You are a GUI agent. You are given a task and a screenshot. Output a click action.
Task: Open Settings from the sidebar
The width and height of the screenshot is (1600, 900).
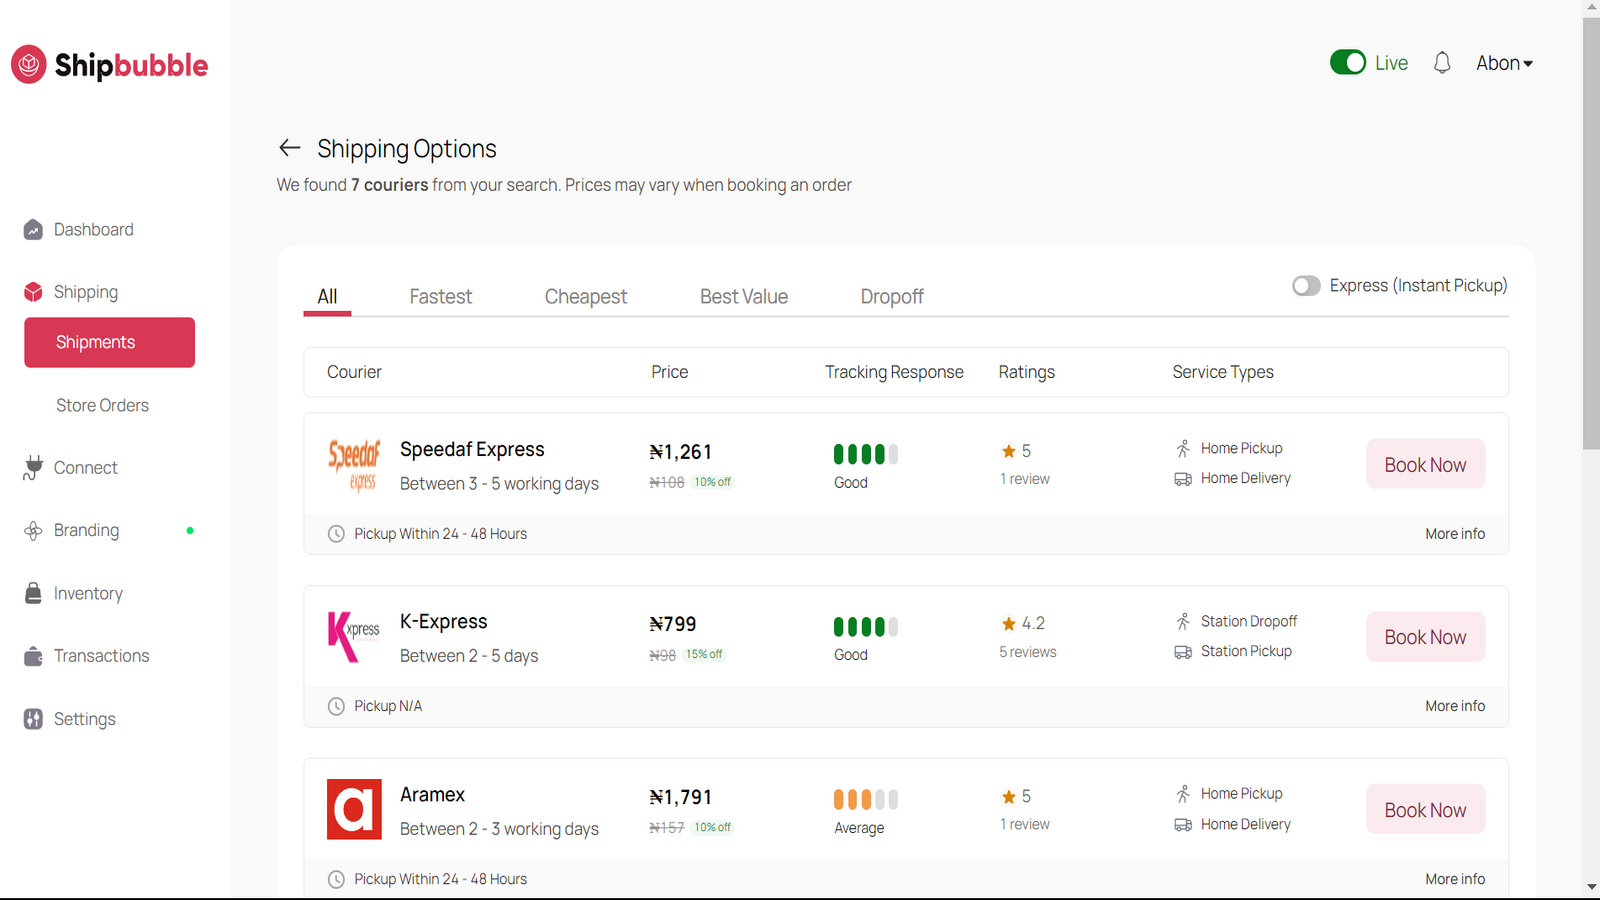pyautogui.click(x=84, y=719)
